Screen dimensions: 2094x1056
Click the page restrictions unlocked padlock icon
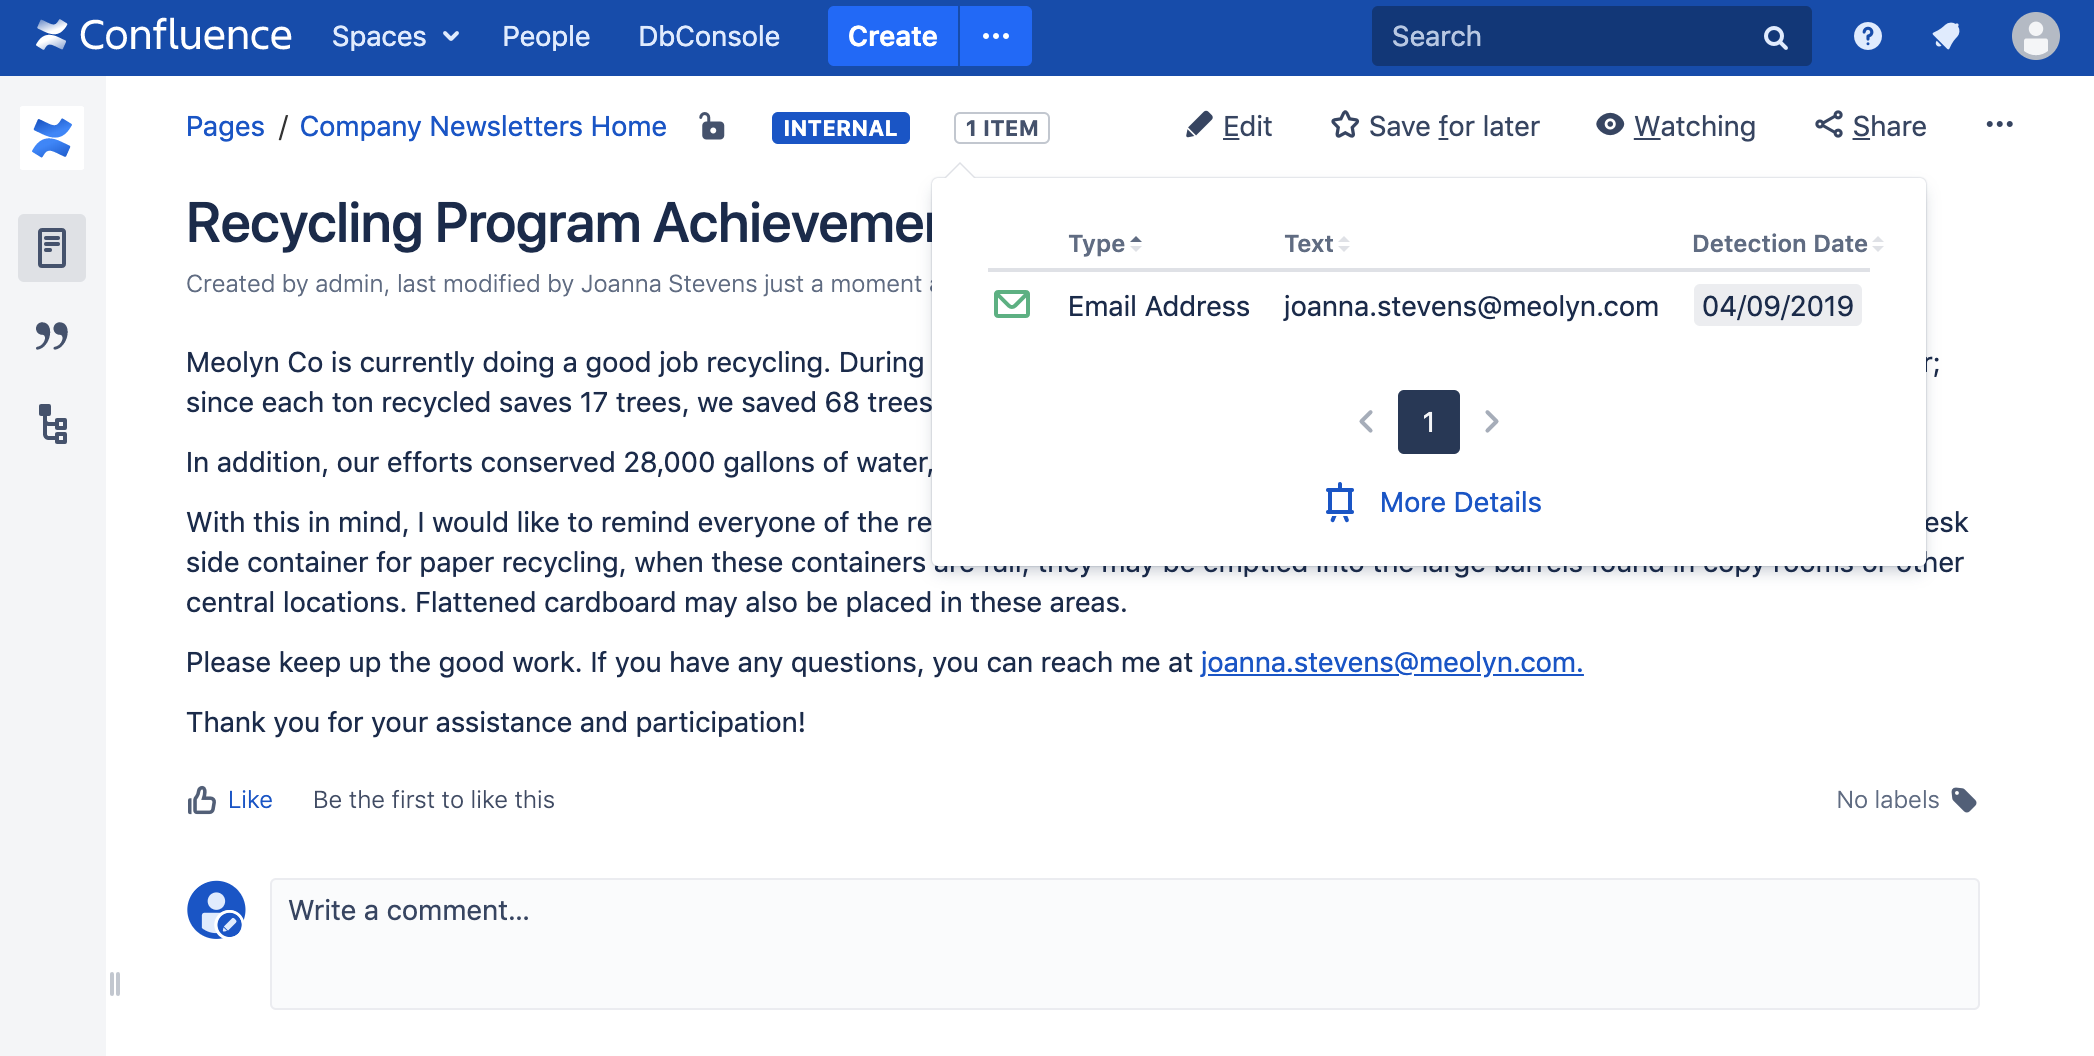tap(712, 126)
